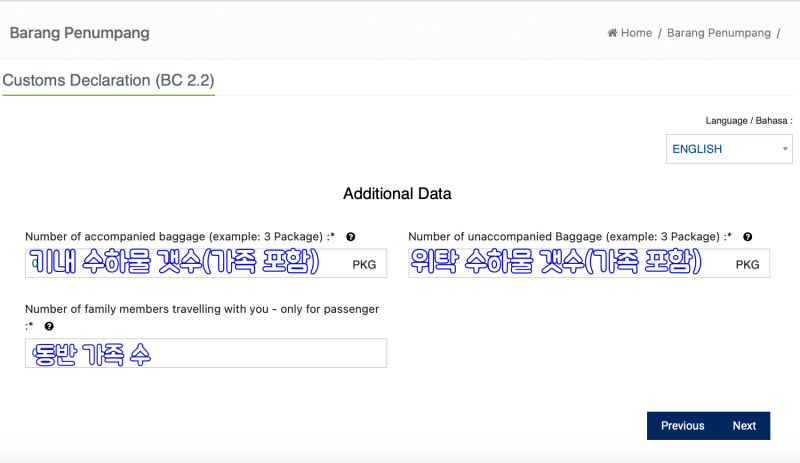Click the Language / Bahasa label

coord(748,121)
